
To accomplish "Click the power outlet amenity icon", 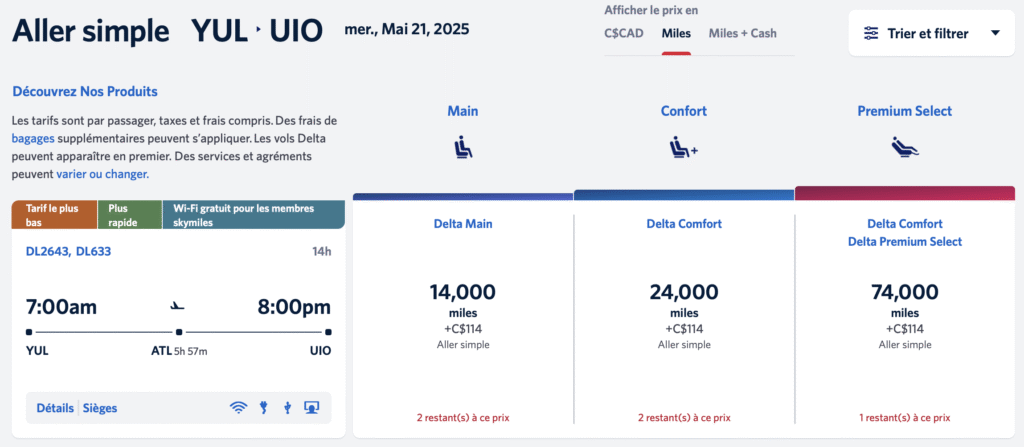I will pyautogui.click(x=263, y=407).
